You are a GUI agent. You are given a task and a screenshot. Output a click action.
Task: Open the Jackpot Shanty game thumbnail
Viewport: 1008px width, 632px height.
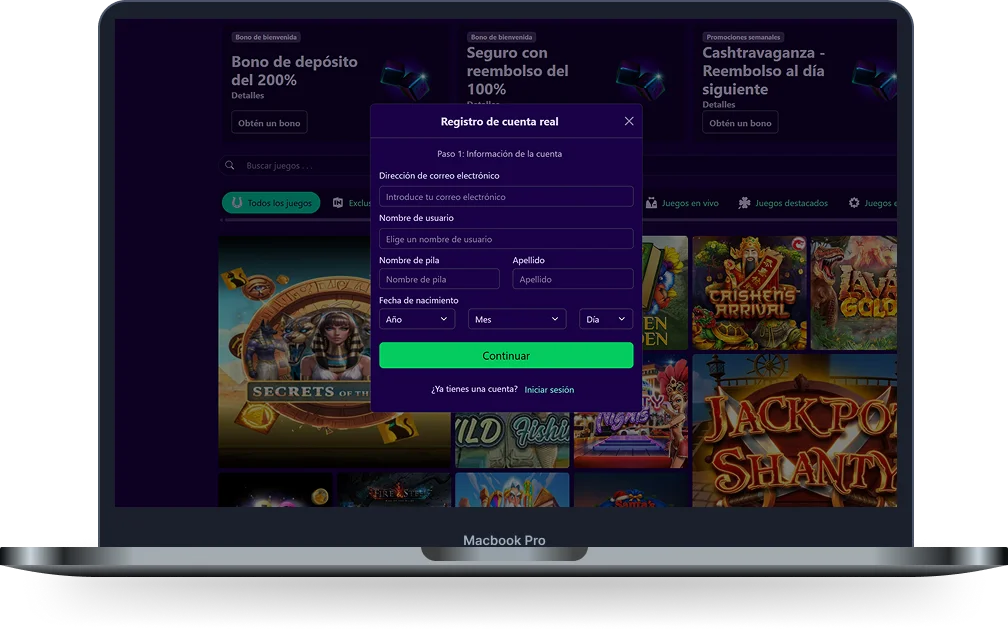click(795, 430)
